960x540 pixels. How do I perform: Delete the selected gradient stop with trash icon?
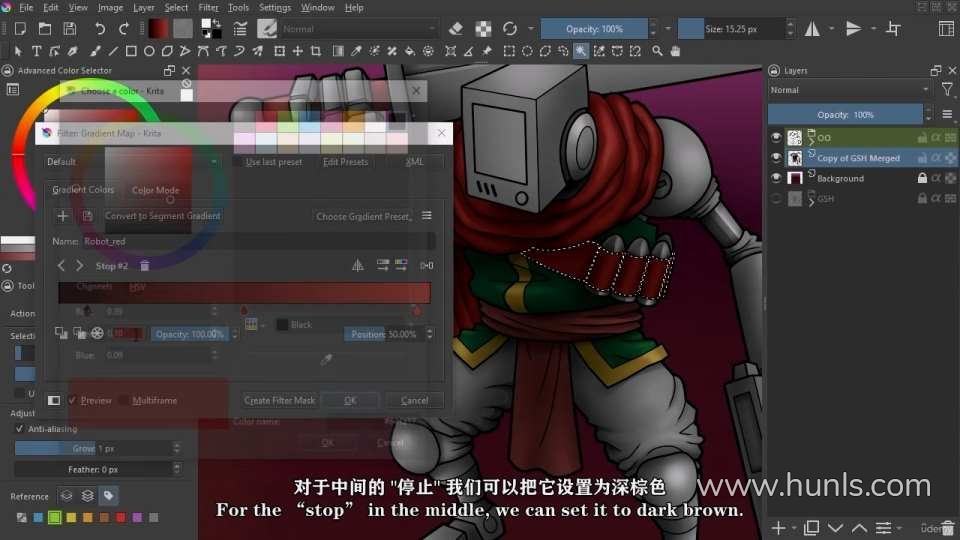145,266
